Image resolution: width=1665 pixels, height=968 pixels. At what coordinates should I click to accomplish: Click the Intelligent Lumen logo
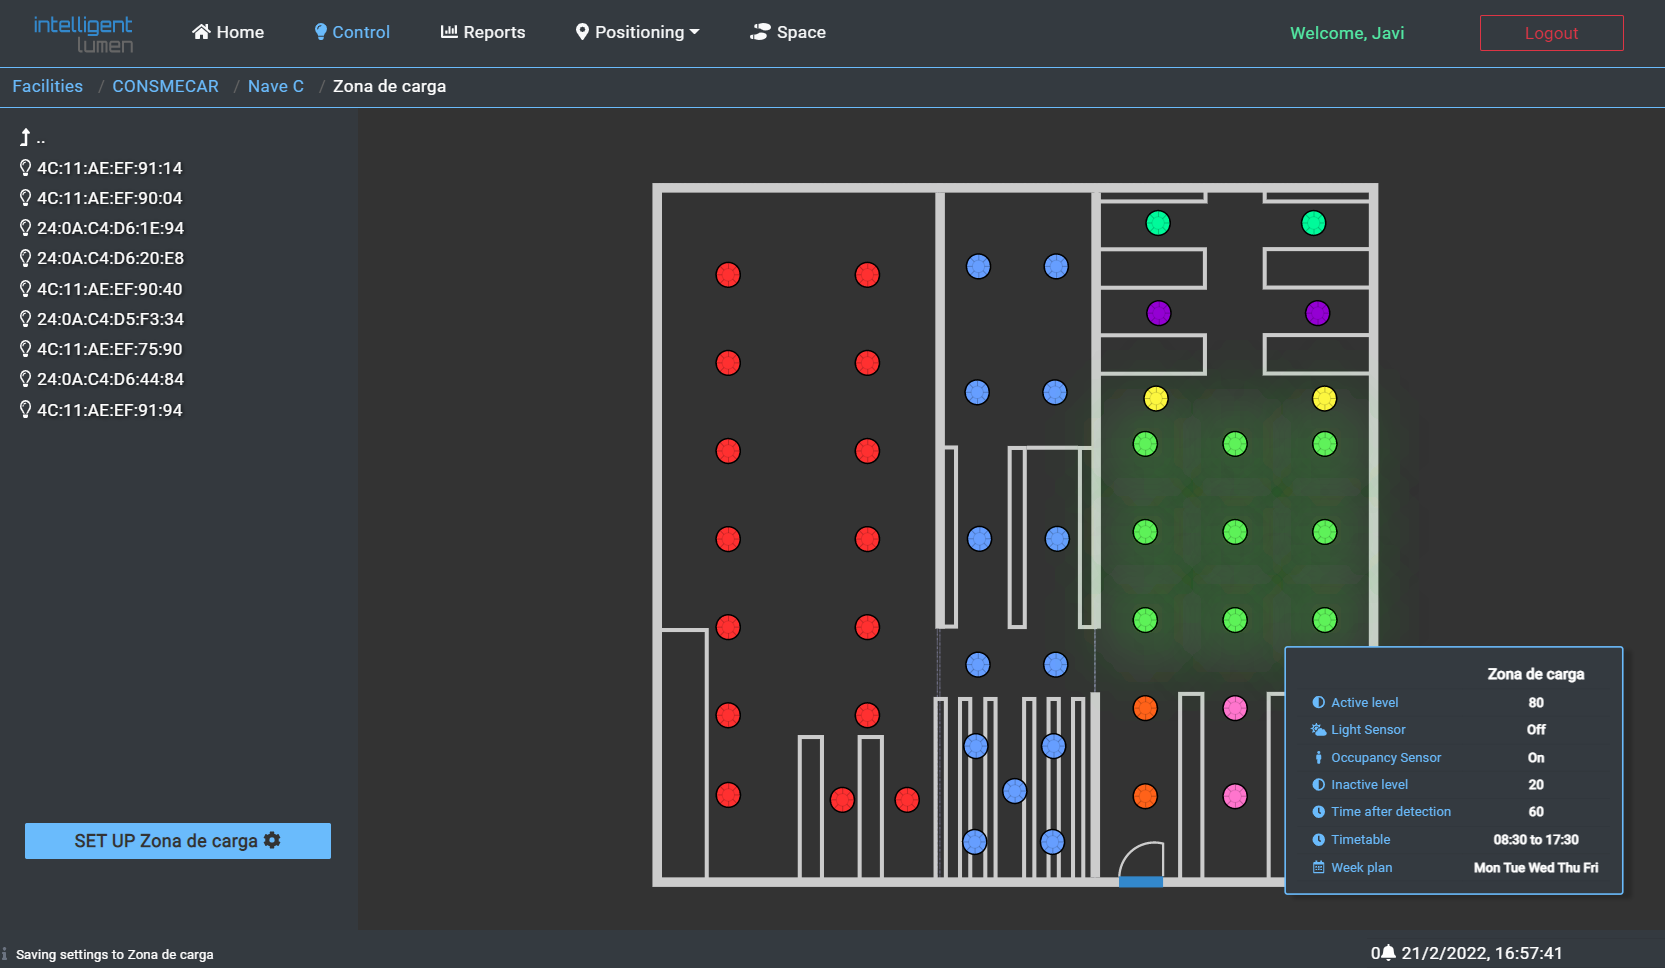pyautogui.click(x=84, y=34)
